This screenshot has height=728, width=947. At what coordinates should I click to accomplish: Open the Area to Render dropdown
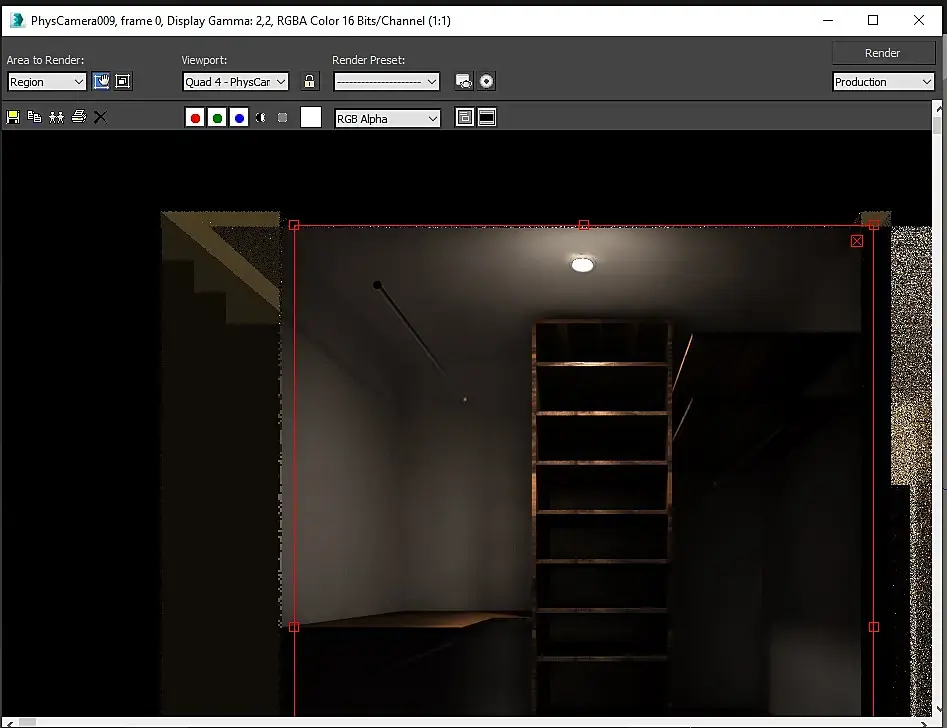point(47,82)
